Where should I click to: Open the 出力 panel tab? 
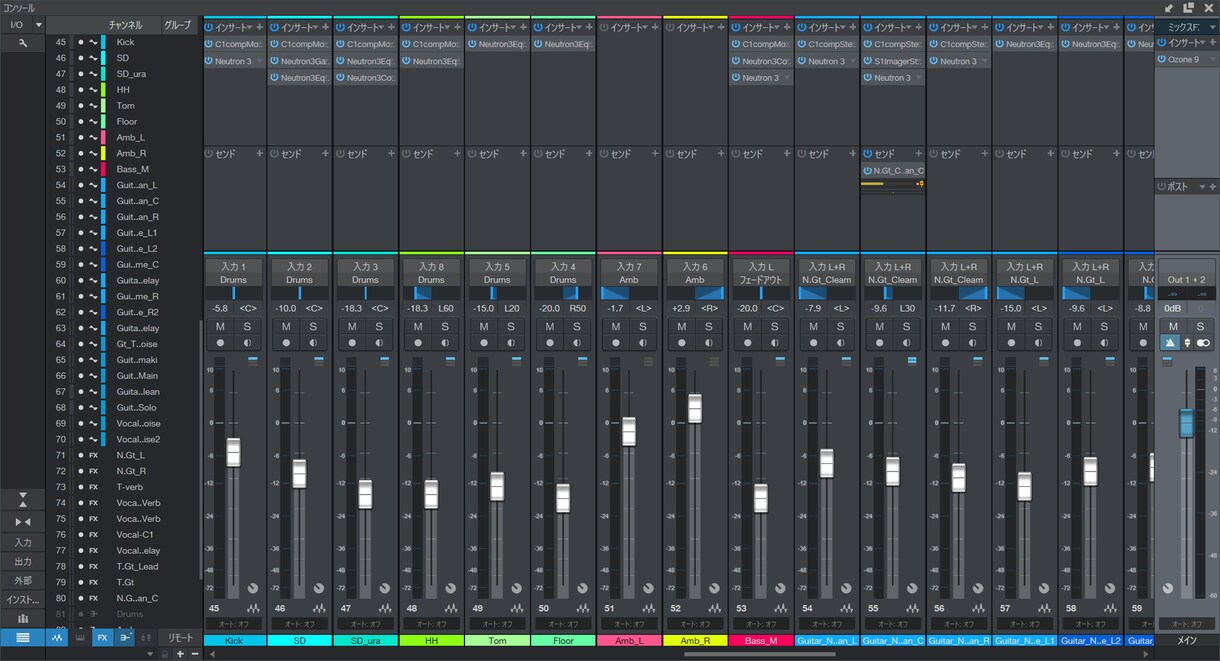(23, 561)
